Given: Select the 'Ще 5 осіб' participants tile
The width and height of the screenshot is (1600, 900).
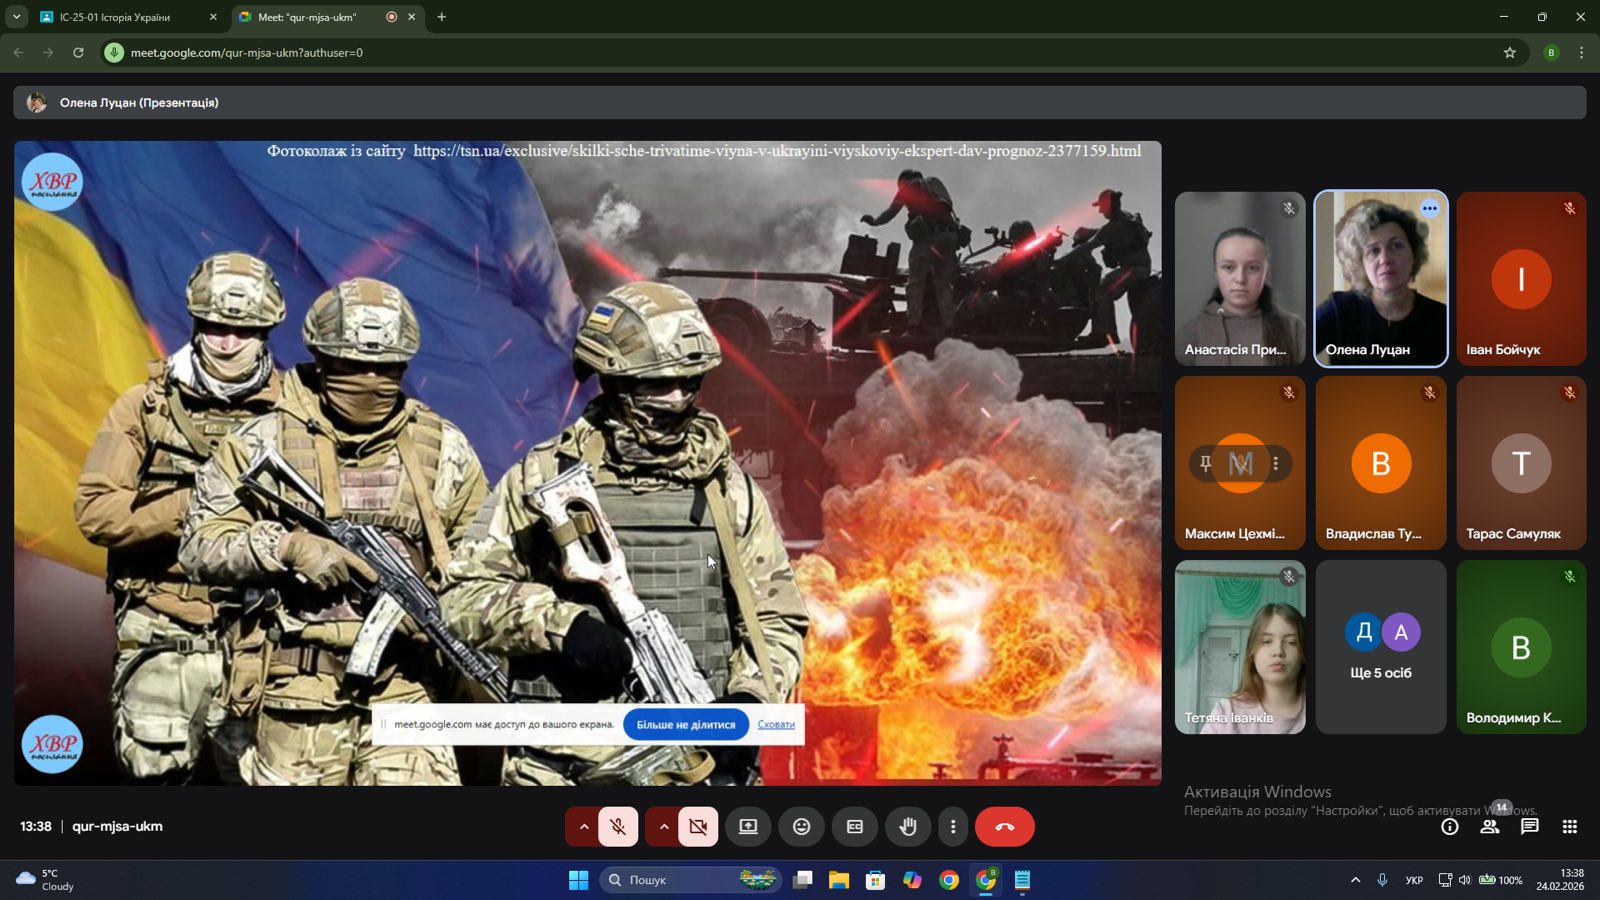Looking at the screenshot, I should pyautogui.click(x=1380, y=648).
